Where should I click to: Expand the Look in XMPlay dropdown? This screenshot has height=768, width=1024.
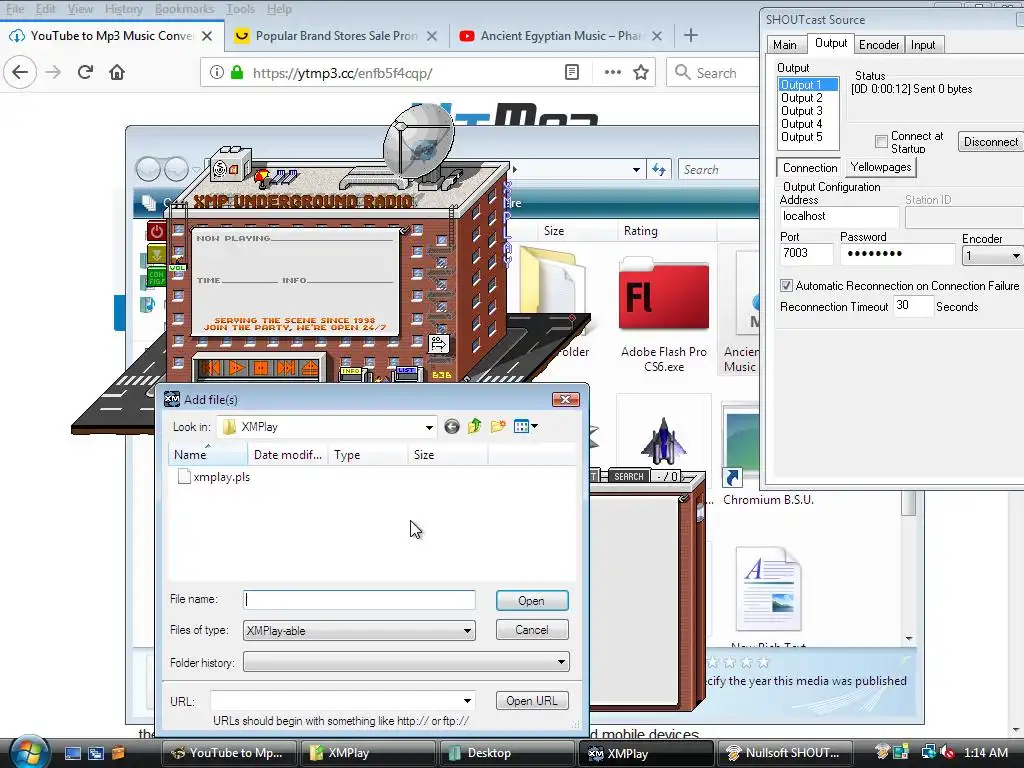[428, 427]
